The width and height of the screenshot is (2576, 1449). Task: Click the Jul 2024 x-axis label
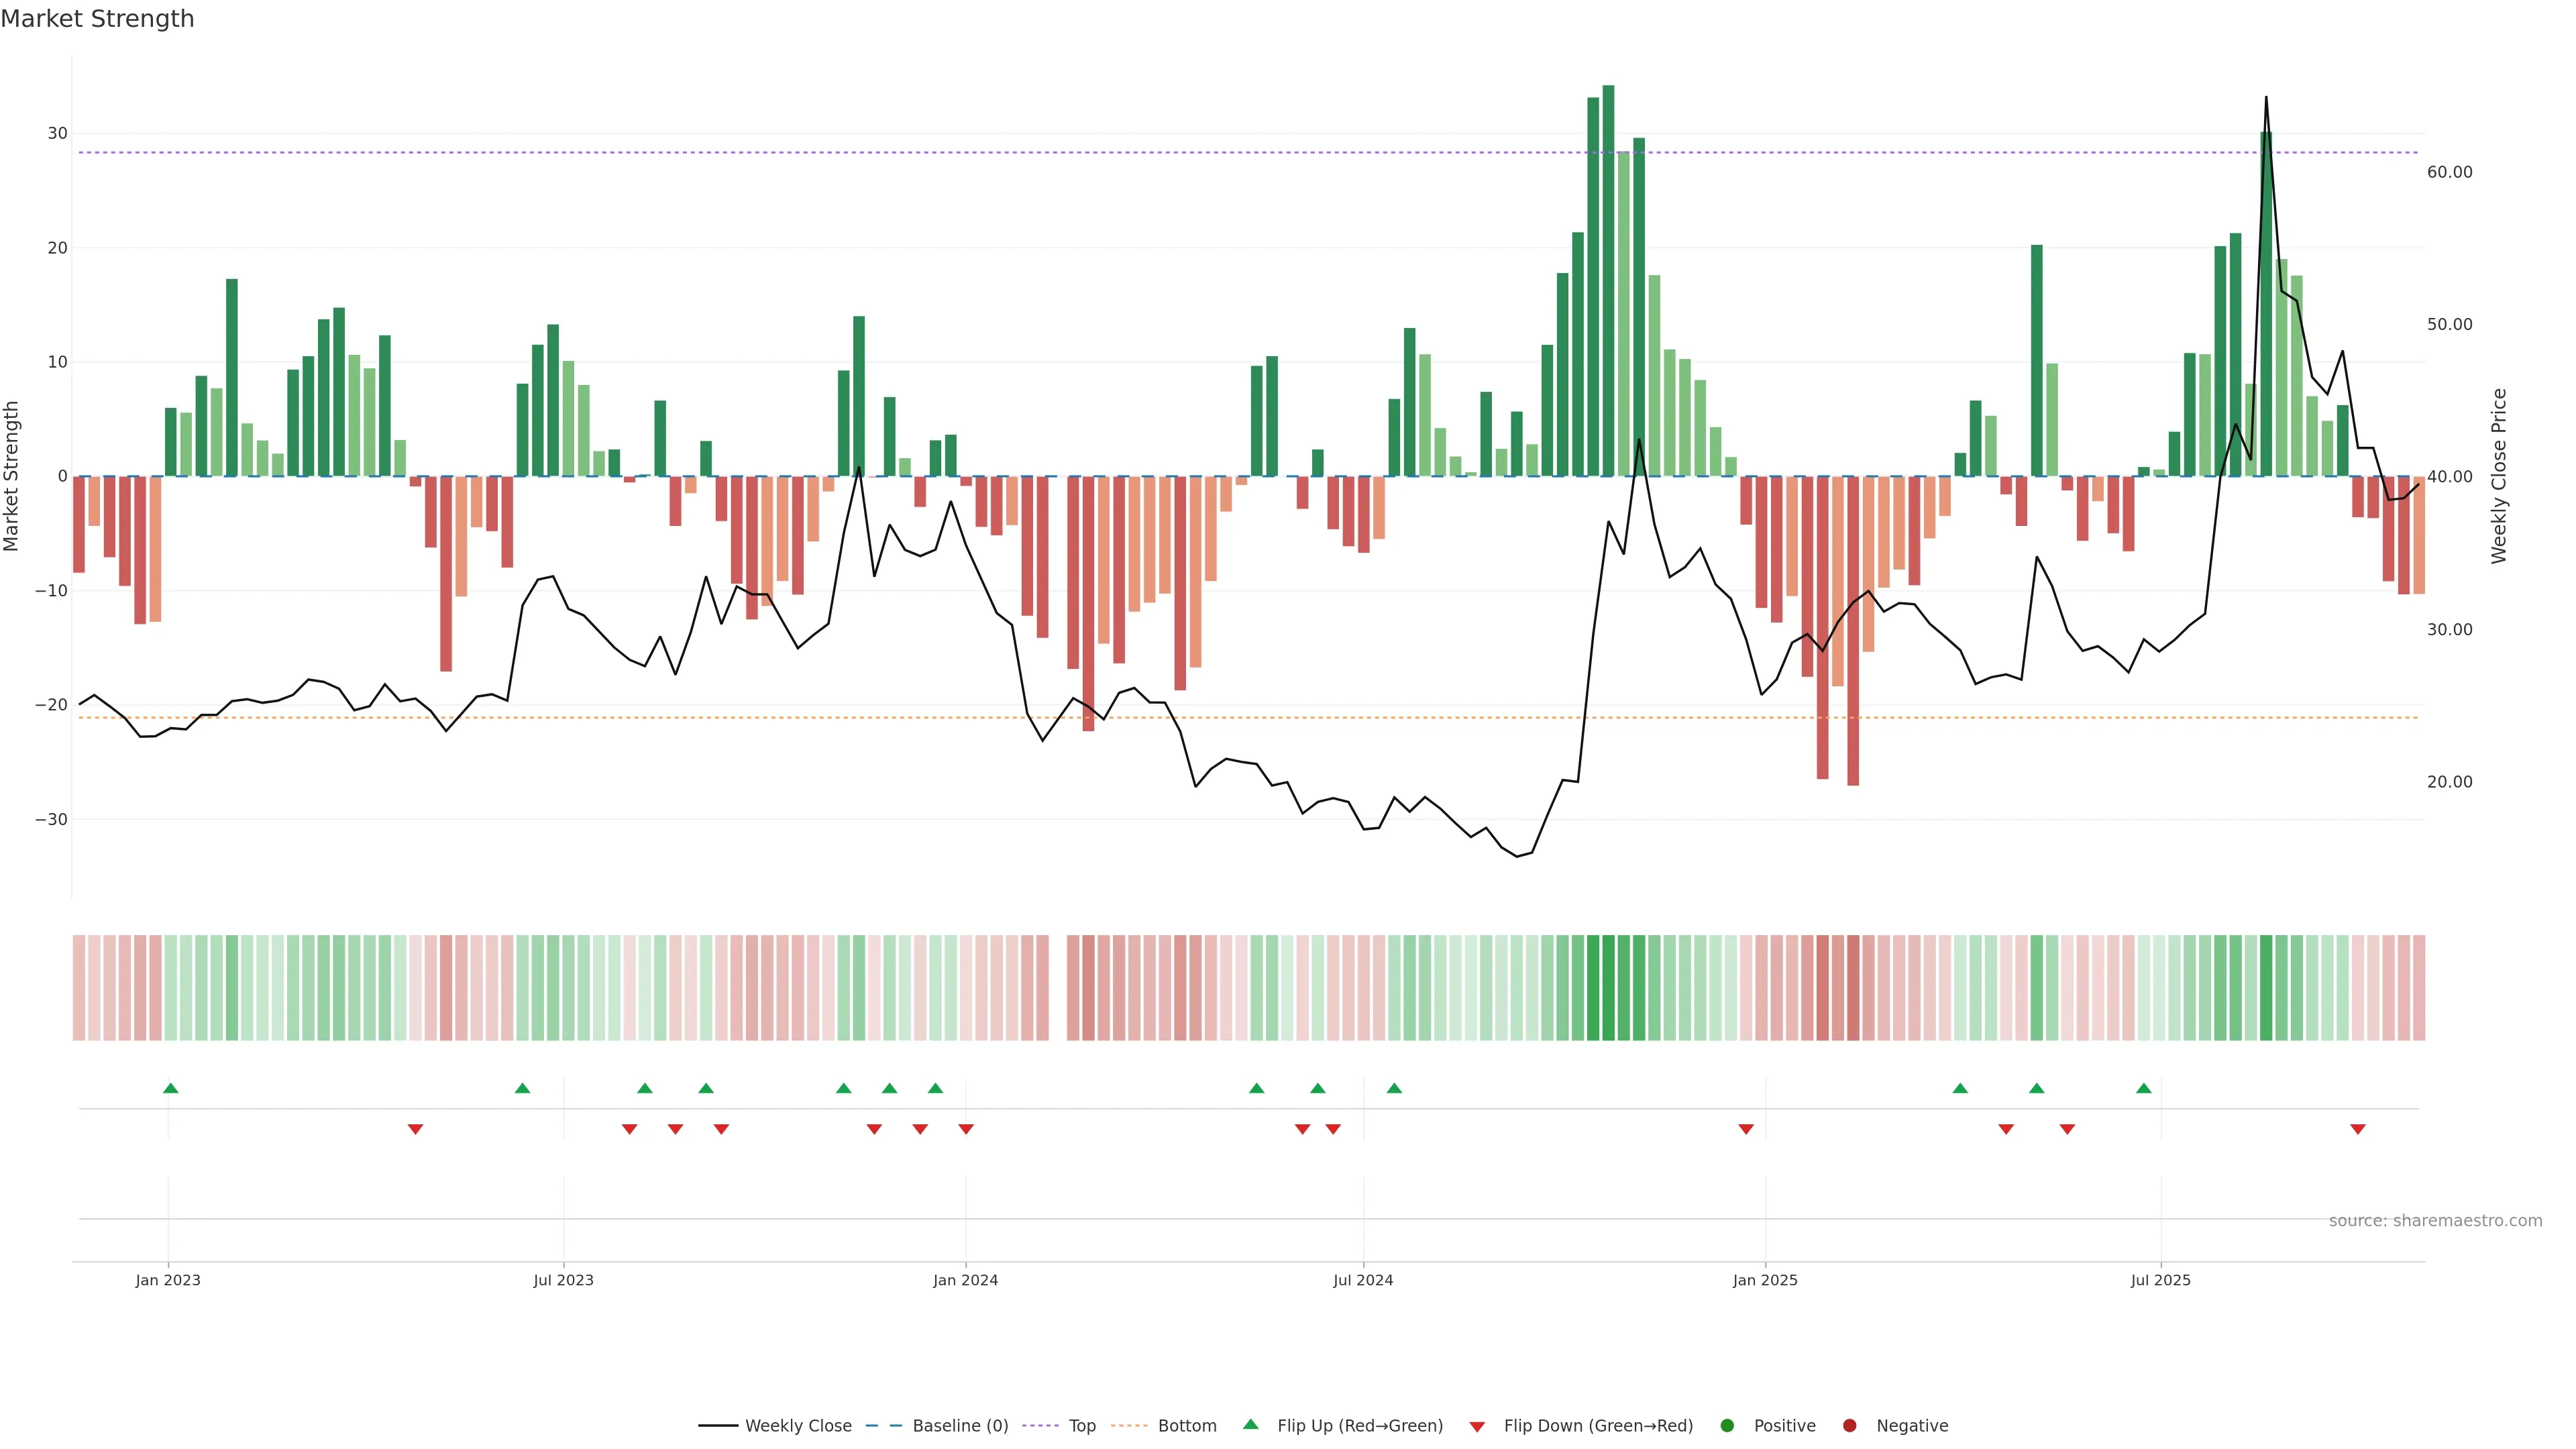click(x=1362, y=1280)
